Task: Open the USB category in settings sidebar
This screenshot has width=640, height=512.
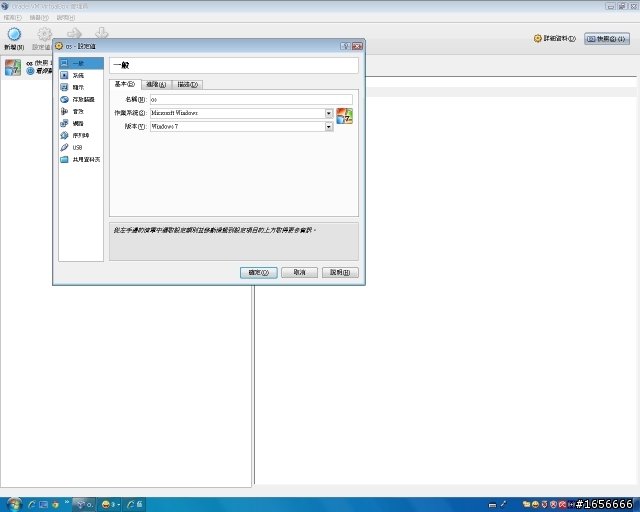Action: click(x=81, y=147)
